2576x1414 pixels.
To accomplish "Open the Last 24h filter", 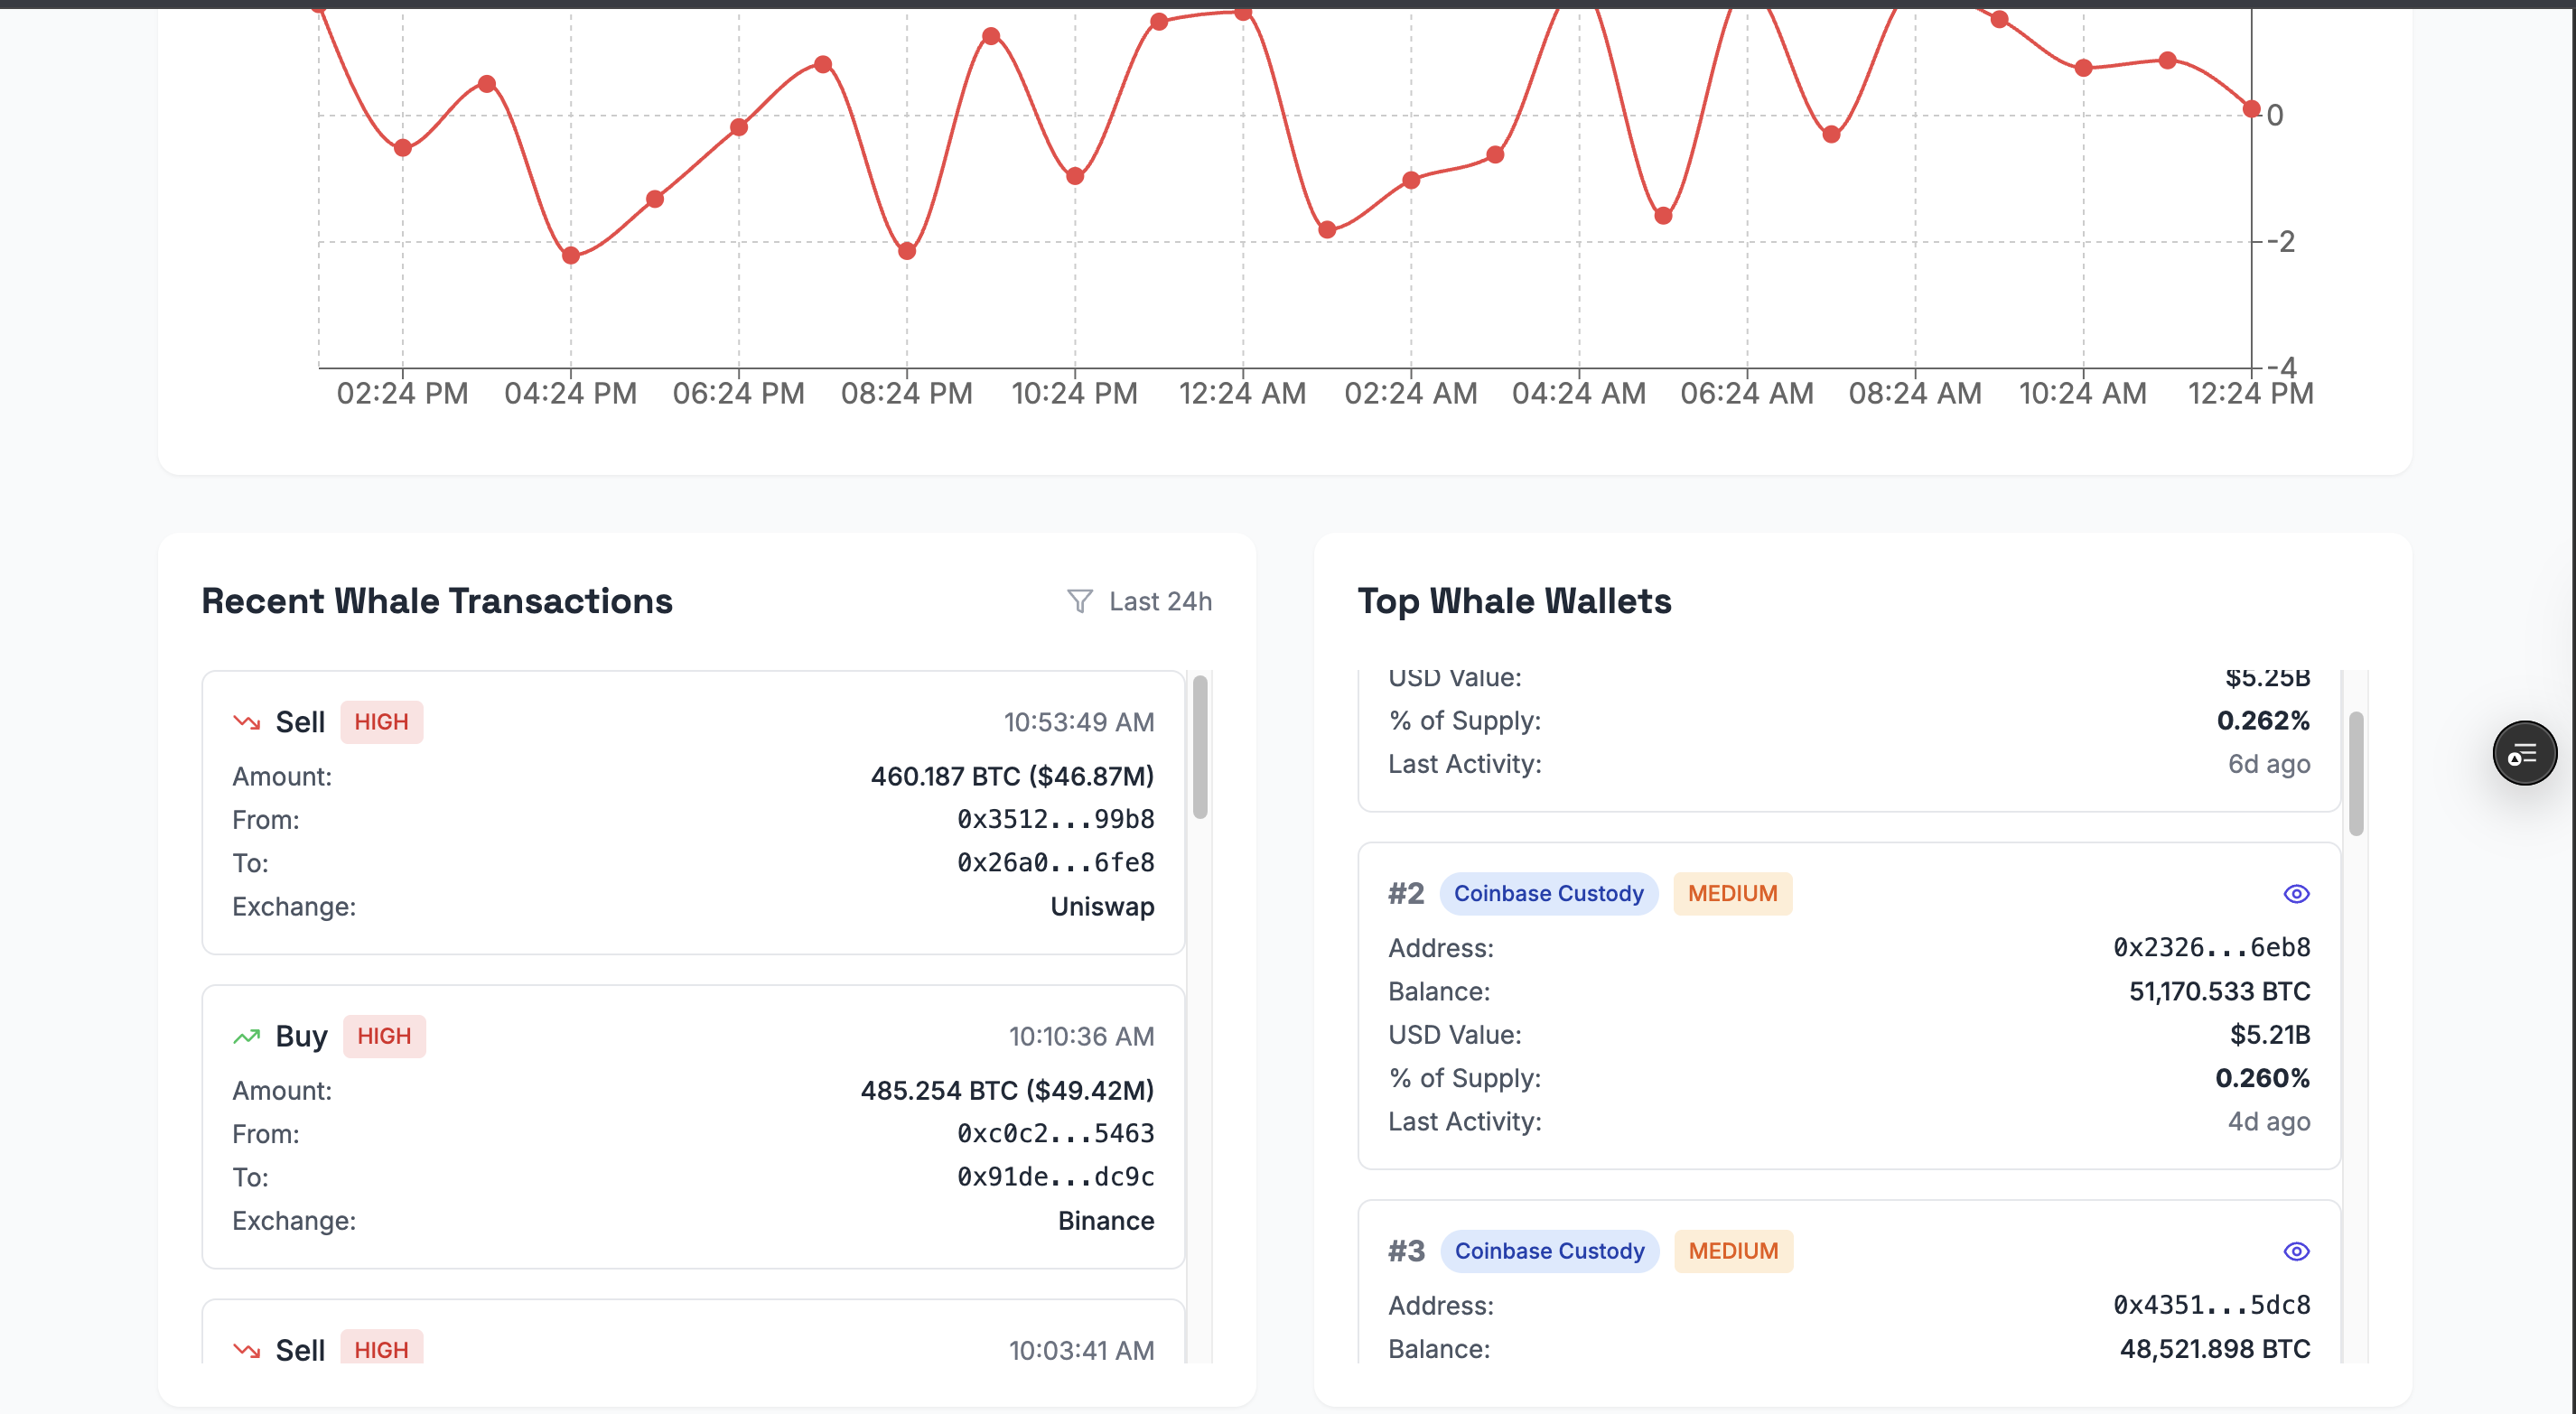I will (1159, 601).
